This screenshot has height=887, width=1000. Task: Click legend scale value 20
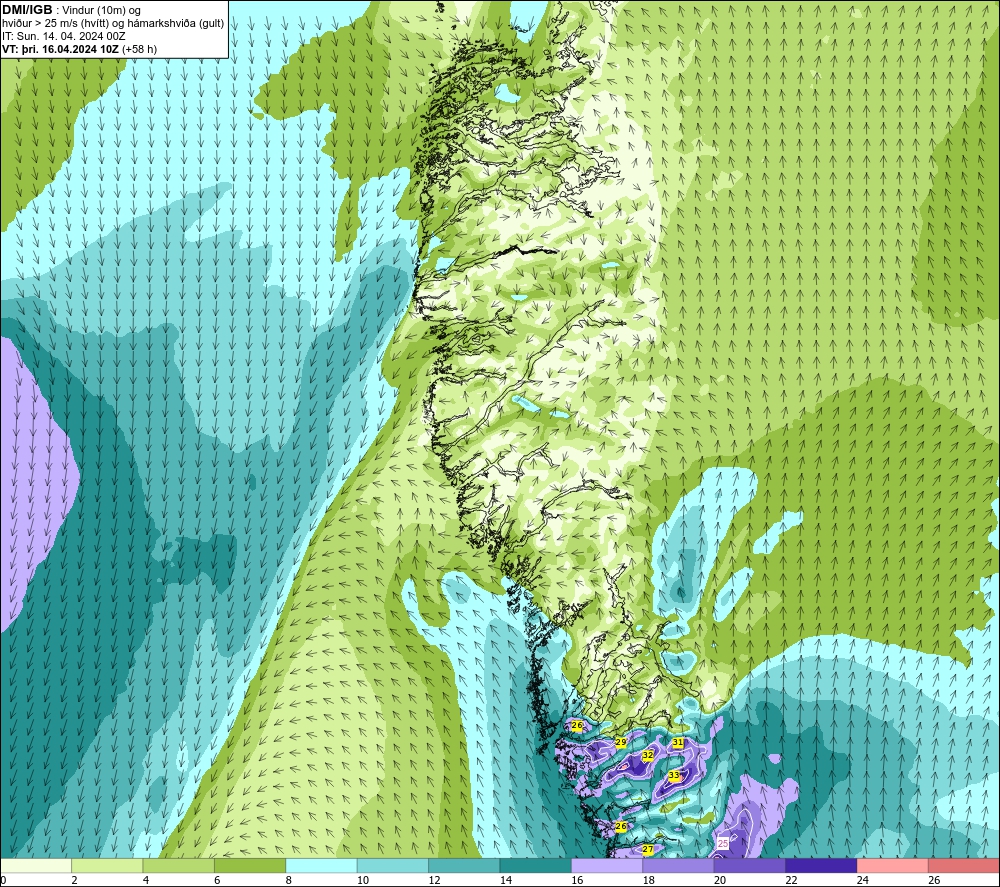coord(720,880)
